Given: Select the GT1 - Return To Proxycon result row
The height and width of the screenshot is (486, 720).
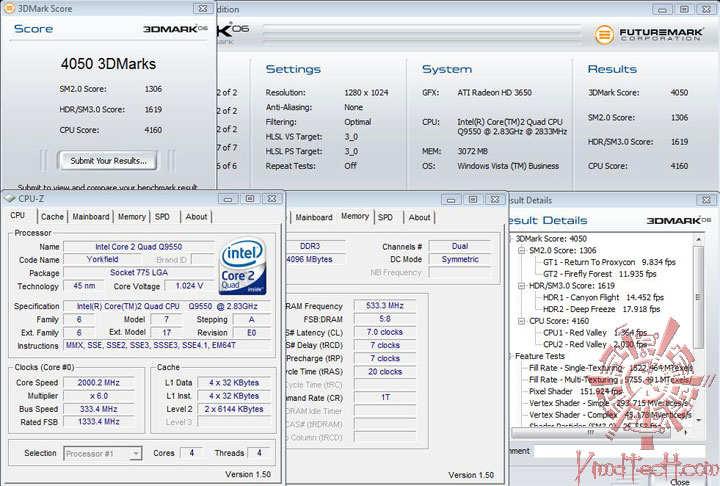Looking at the screenshot, I should [609, 262].
